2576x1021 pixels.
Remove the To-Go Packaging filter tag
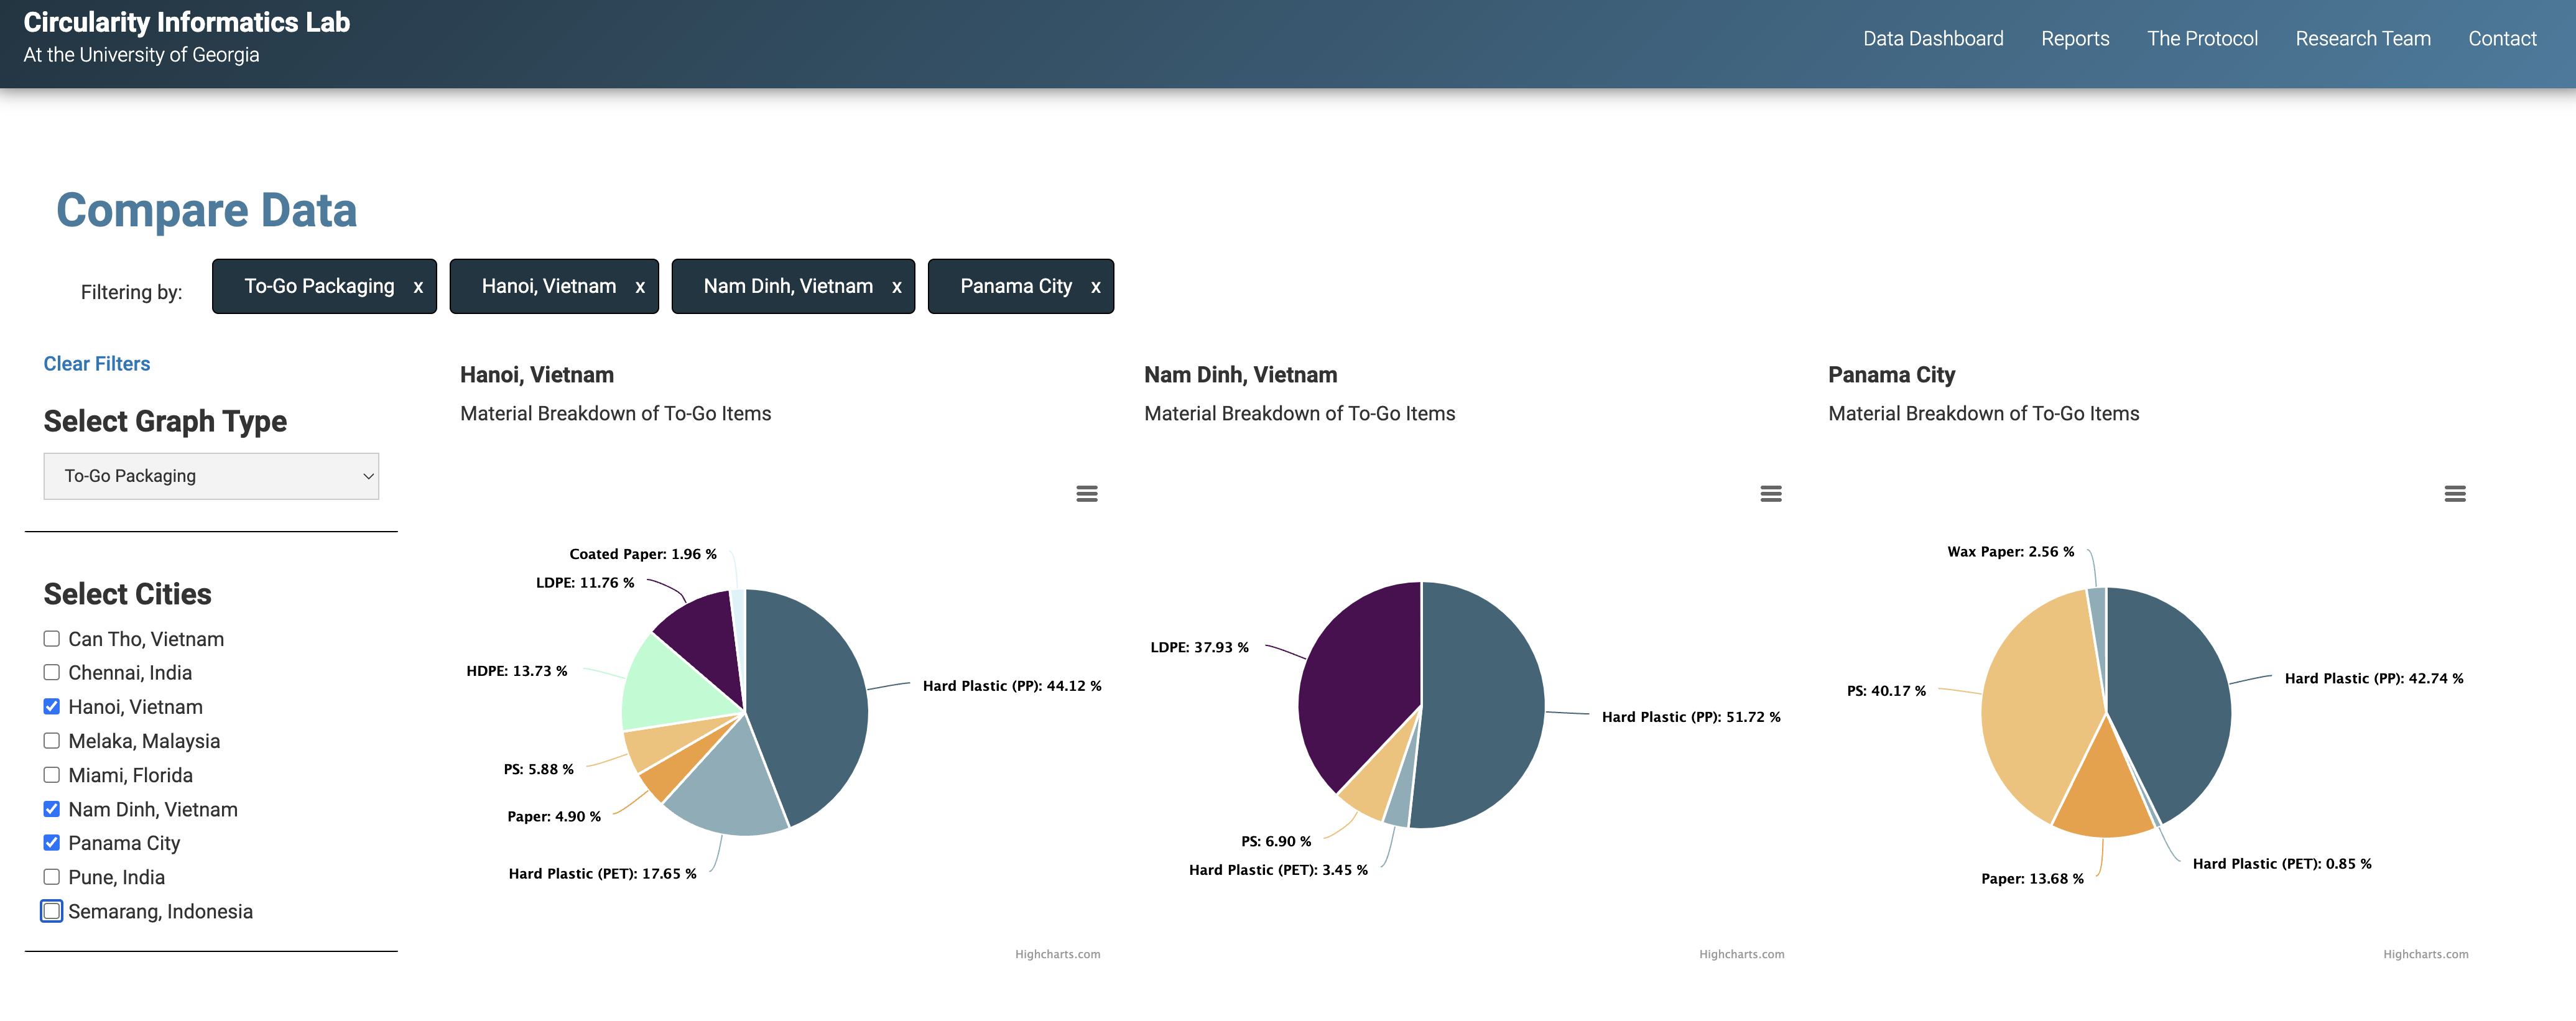tap(418, 287)
